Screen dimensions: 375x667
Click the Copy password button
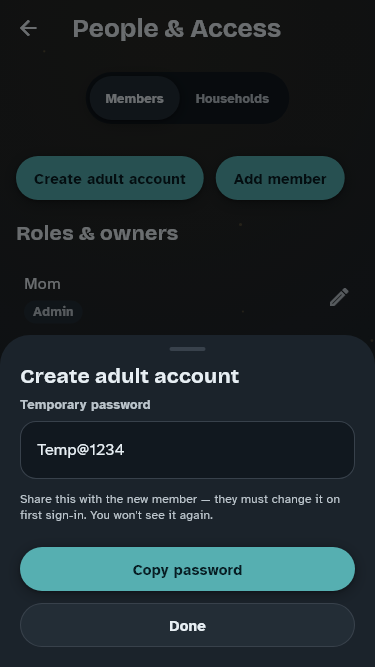(x=188, y=569)
